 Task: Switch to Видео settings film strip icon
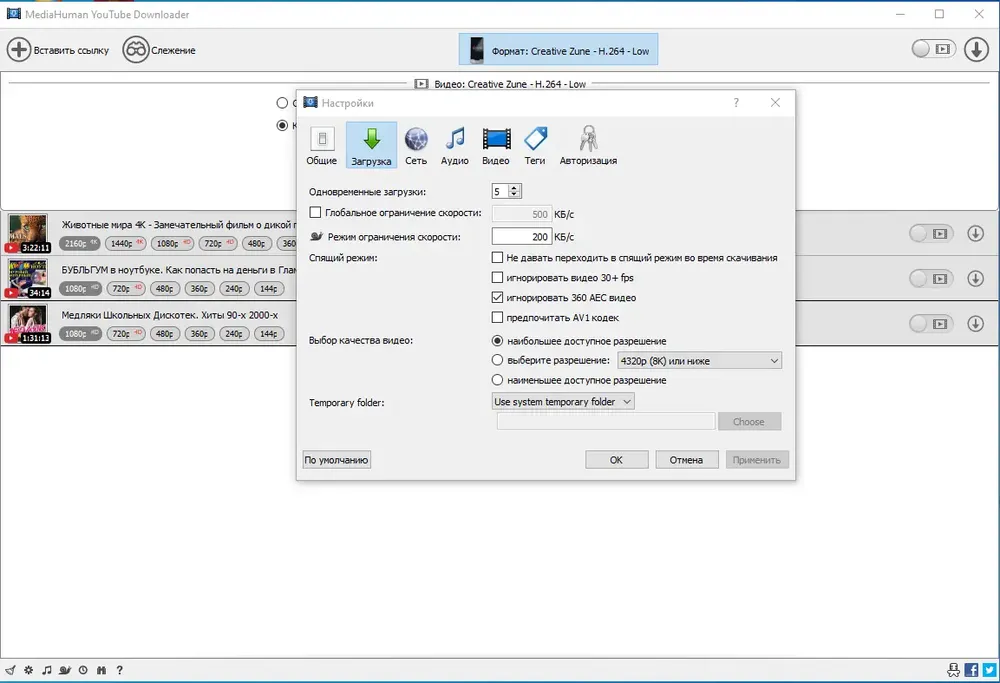496,139
